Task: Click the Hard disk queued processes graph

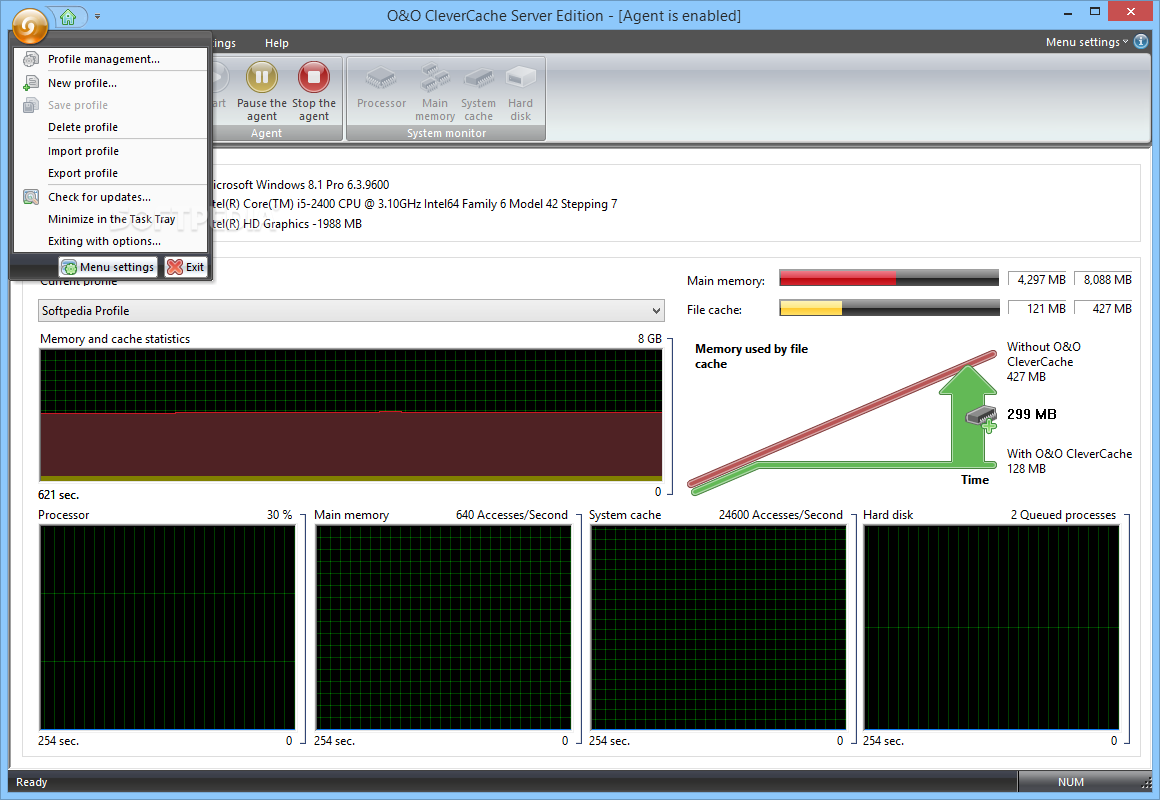Action: [991, 628]
